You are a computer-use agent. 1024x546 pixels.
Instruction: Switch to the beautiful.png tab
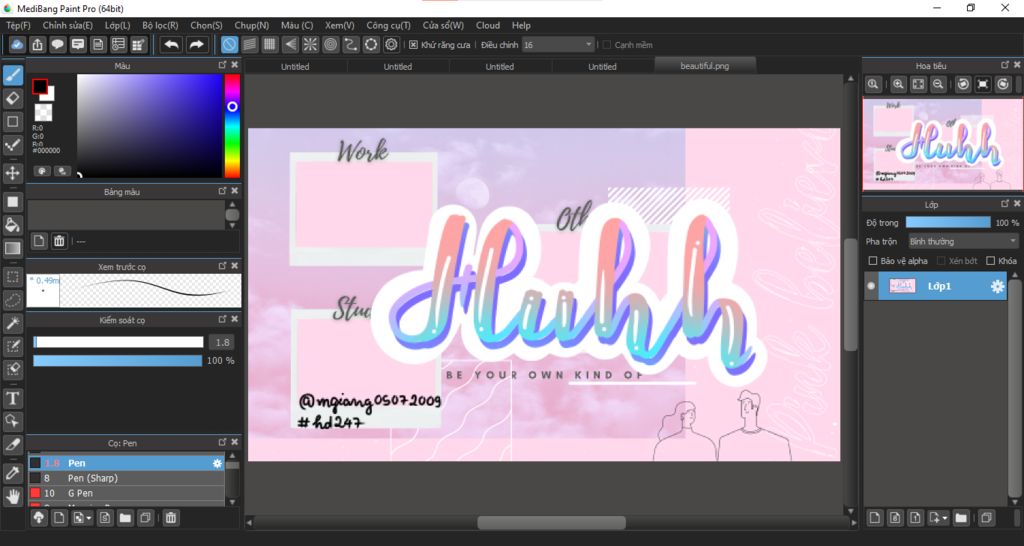pyautogui.click(x=705, y=66)
